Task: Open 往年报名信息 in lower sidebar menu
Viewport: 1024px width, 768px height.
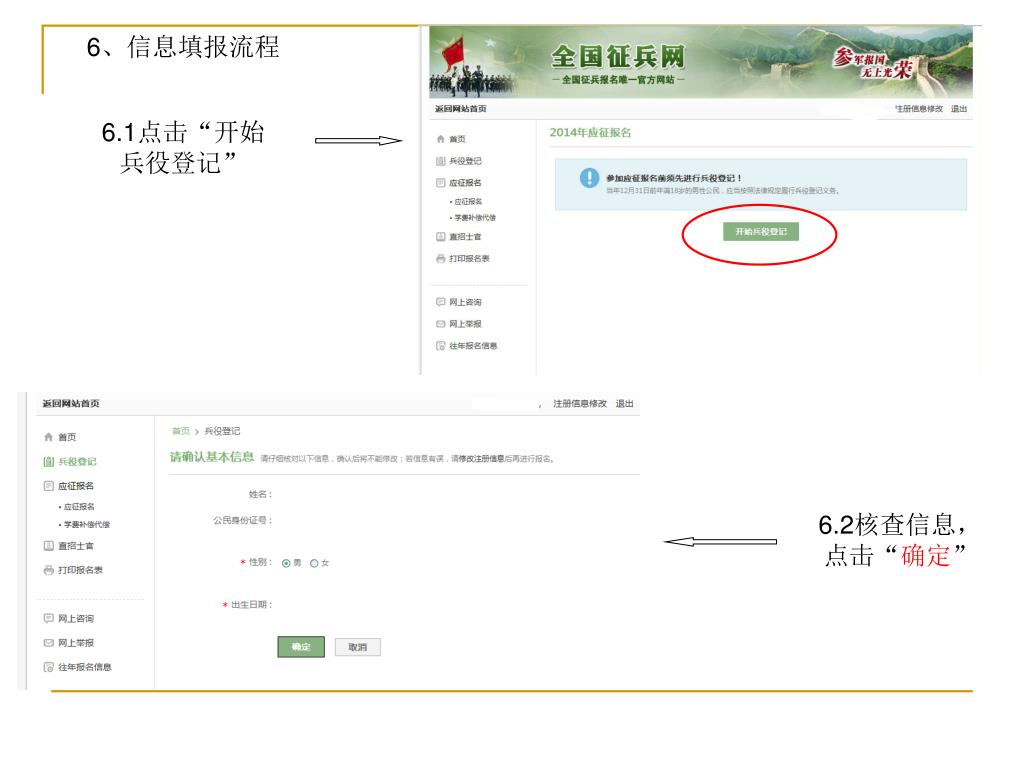Action: [85, 667]
